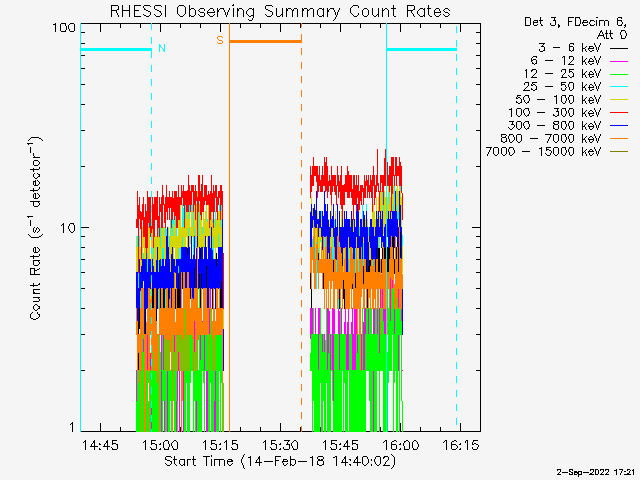Image resolution: width=640 pixels, height=480 pixels.
Task: Click the magenta line swatch for 6 - 12 keV
Action: 619,61
